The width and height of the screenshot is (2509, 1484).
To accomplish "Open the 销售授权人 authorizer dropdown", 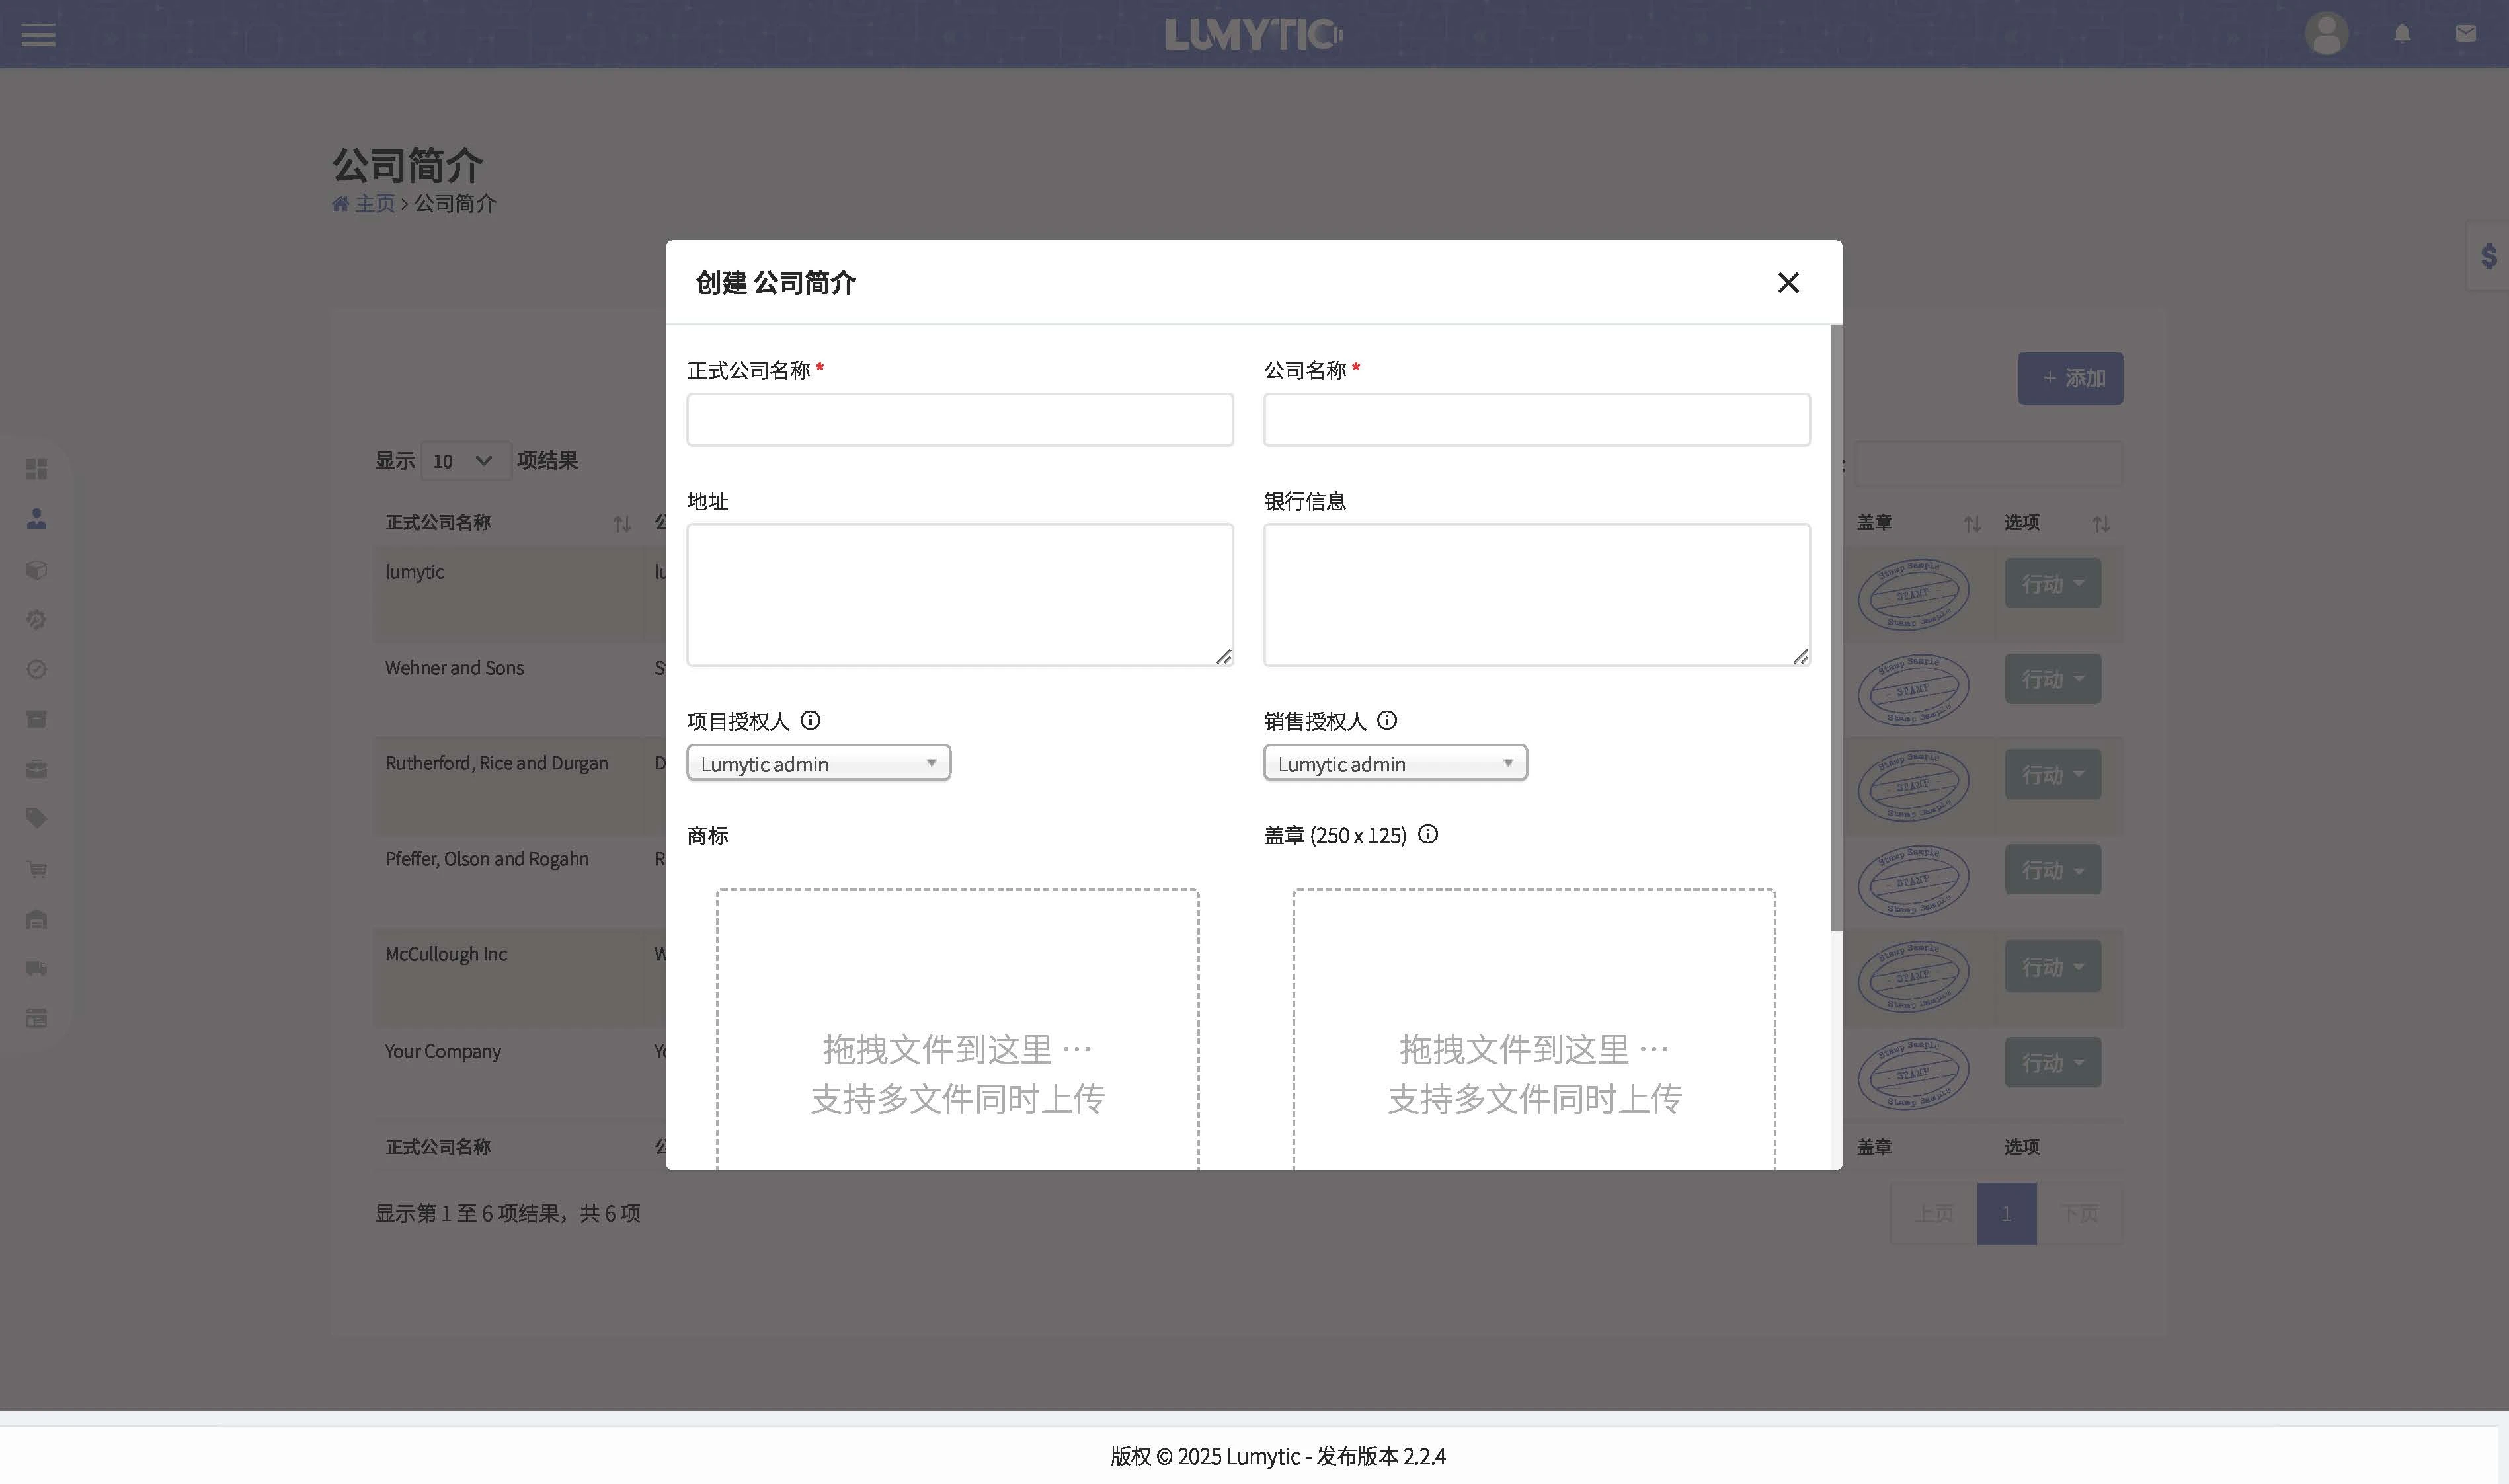I will tap(1394, 762).
